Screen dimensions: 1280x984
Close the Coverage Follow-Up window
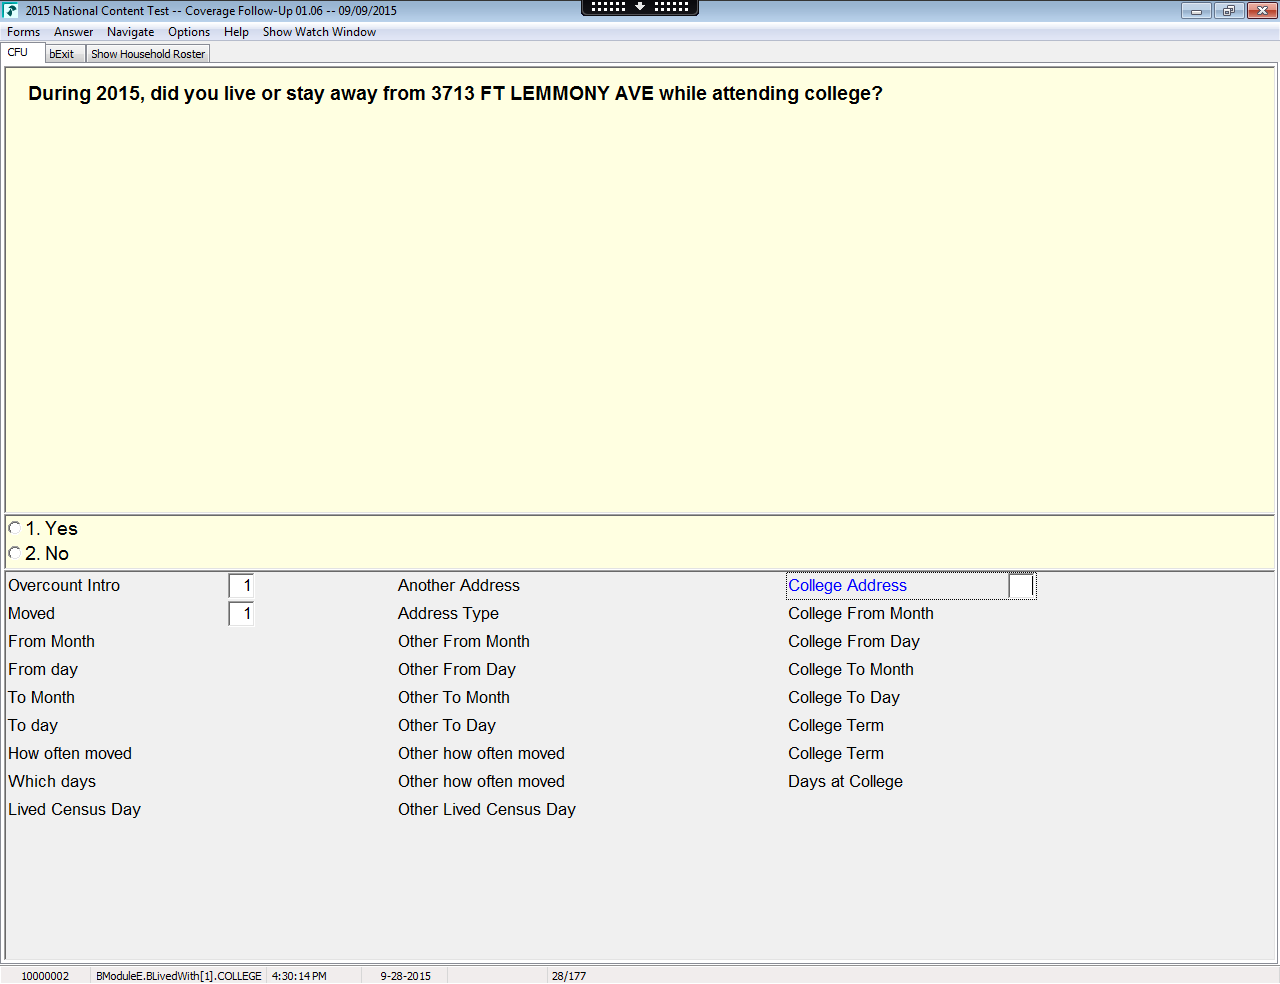coord(1261,11)
